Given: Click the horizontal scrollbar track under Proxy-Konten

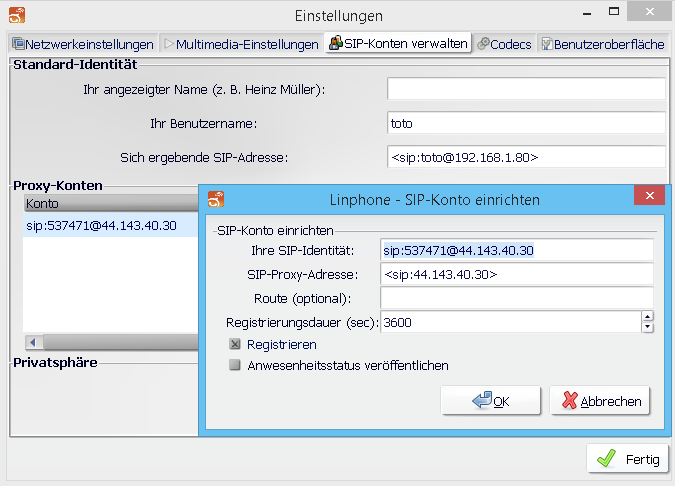Looking at the screenshot, I should (121, 343).
